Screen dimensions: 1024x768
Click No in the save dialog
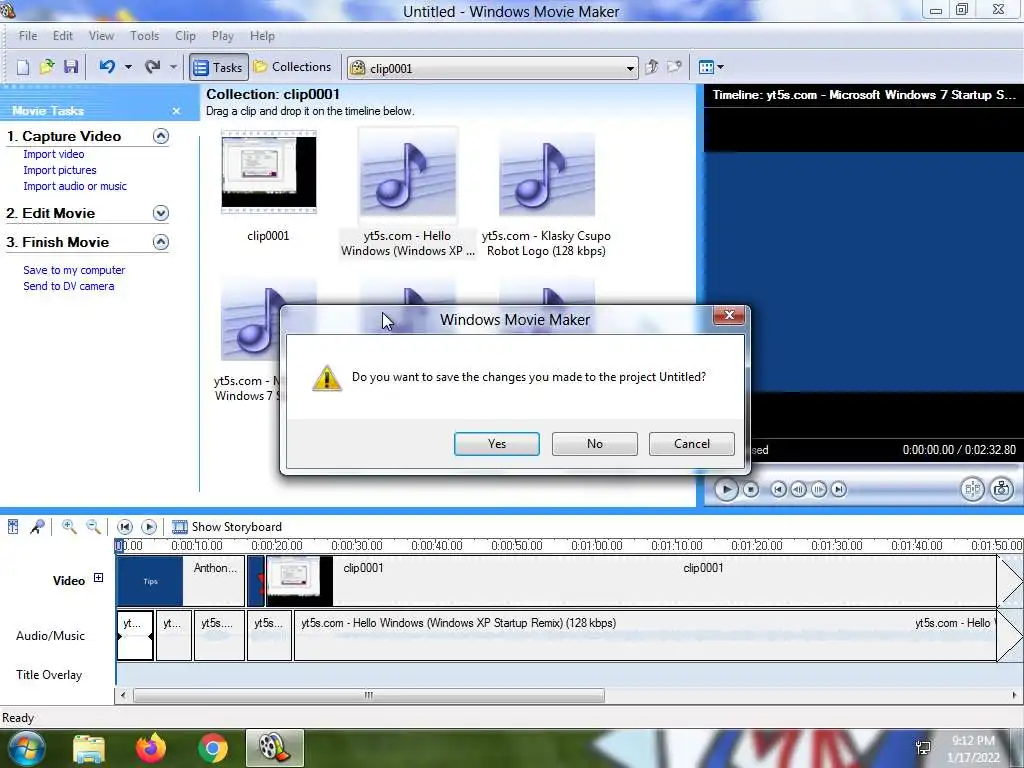tap(594, 443)
